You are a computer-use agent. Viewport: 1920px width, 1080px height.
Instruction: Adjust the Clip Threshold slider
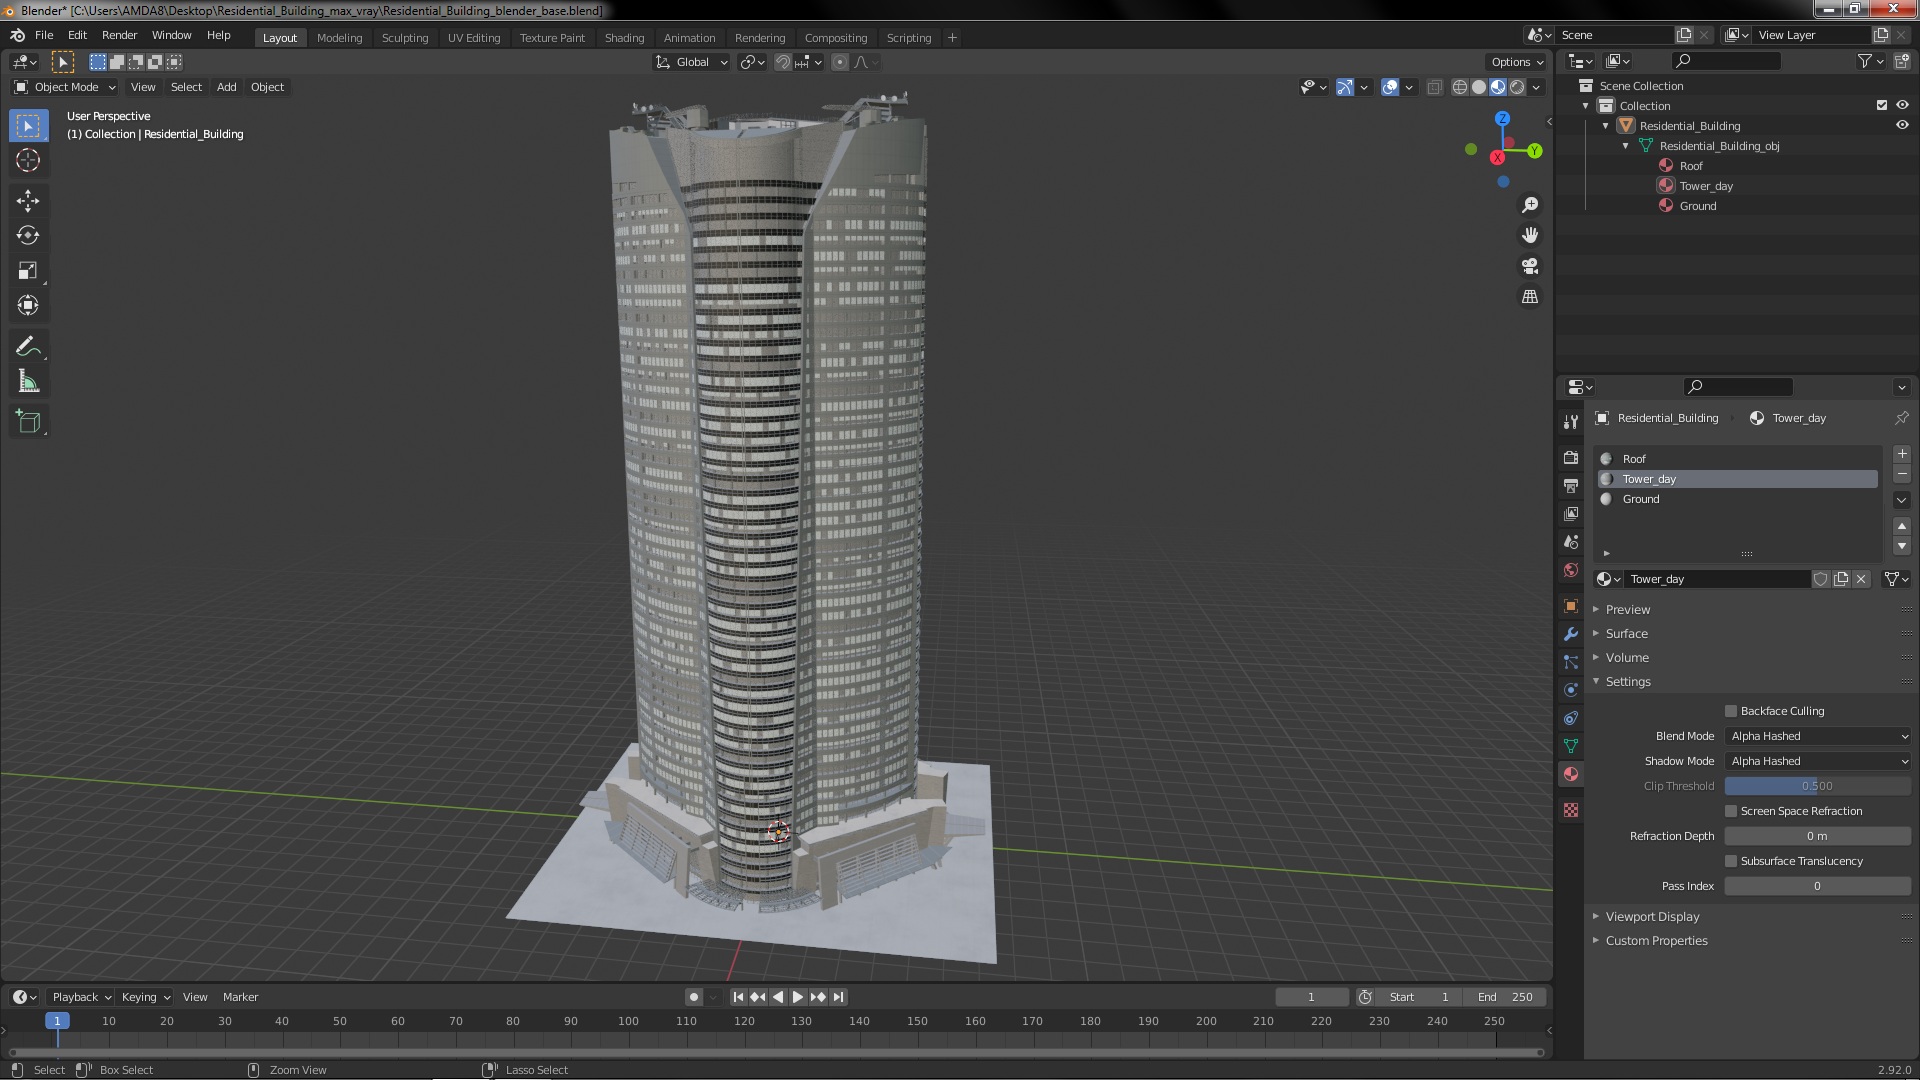(x=1817, y=786)
